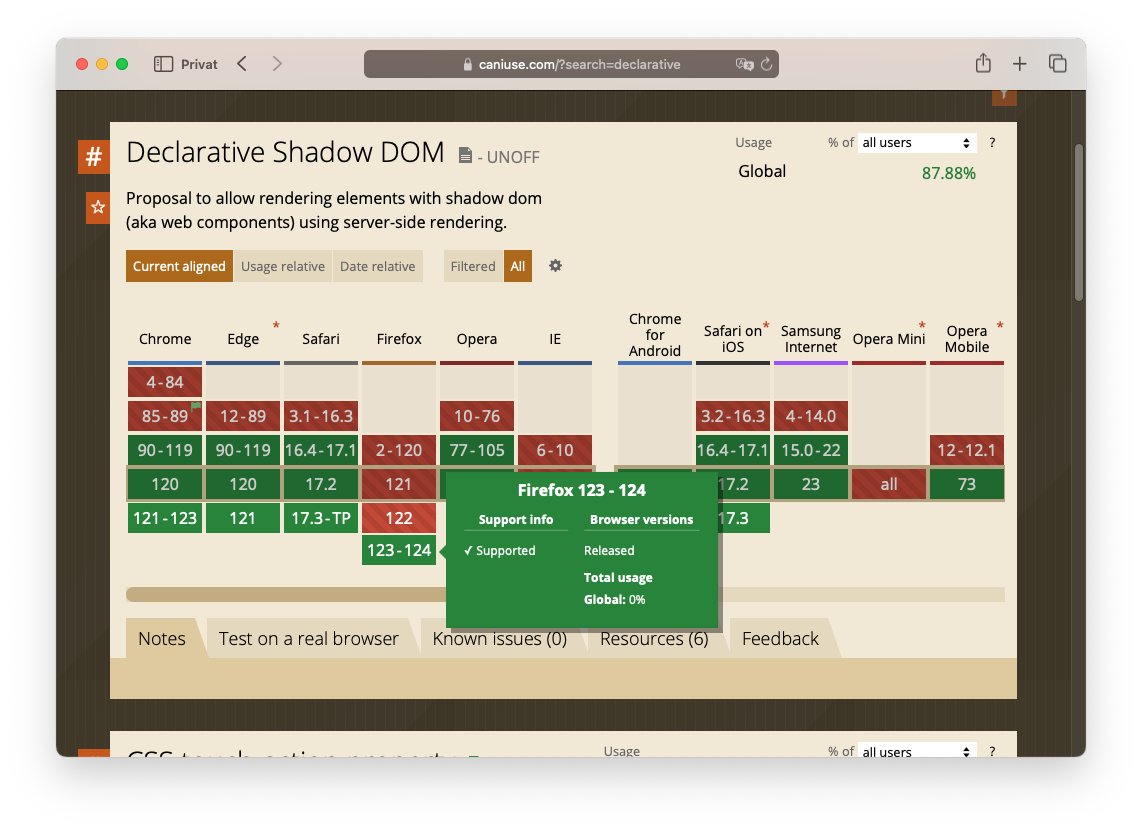Select Chrome 121-123 version cell
The width and height of the screenshot is (1142, 831).
(165, 518)
